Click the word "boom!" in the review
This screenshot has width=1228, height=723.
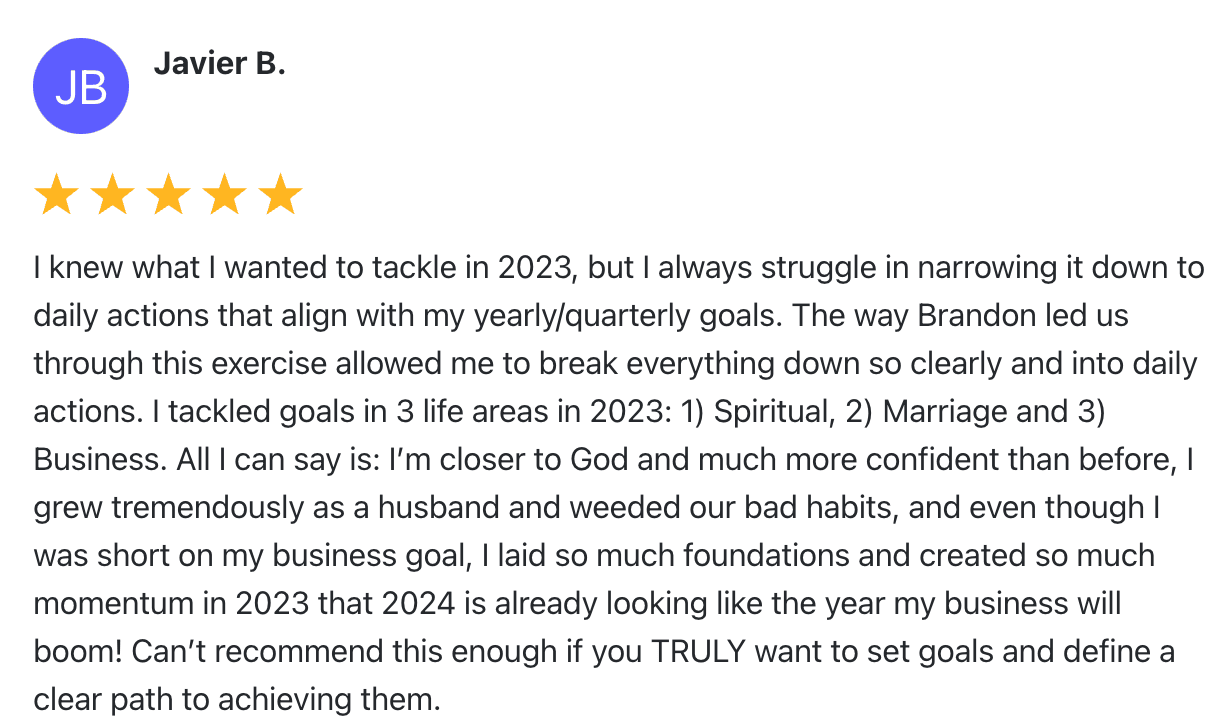click(x=78, y=652)
